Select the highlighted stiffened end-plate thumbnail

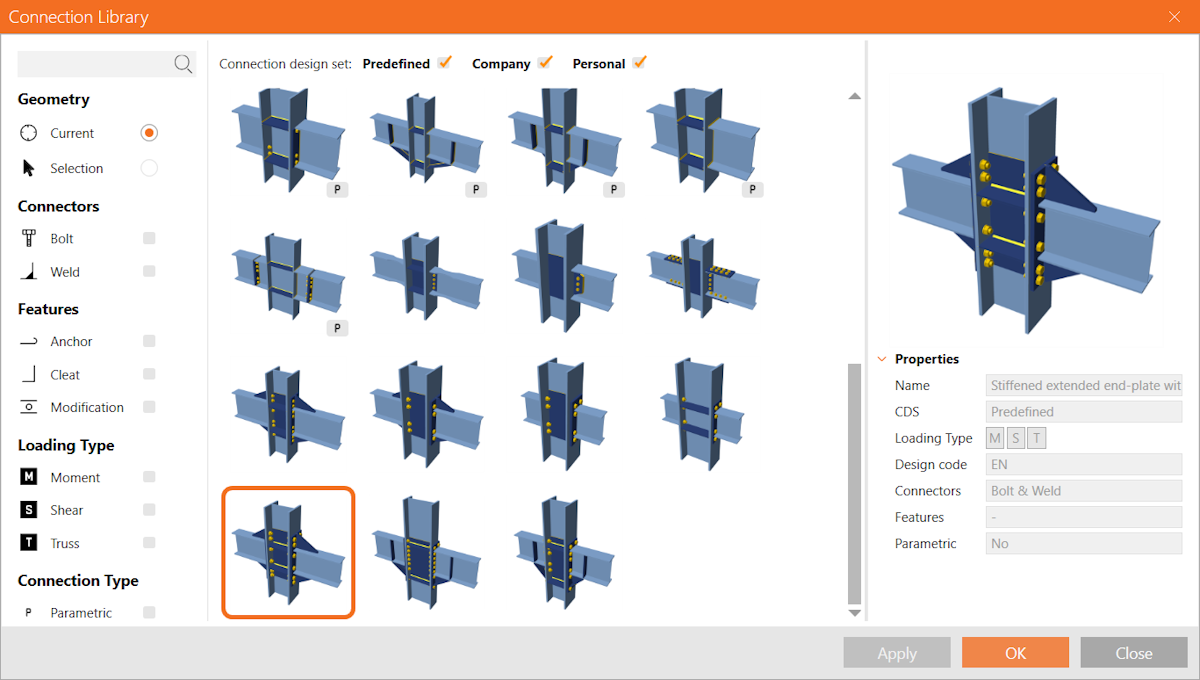click(x=288, y=551)
